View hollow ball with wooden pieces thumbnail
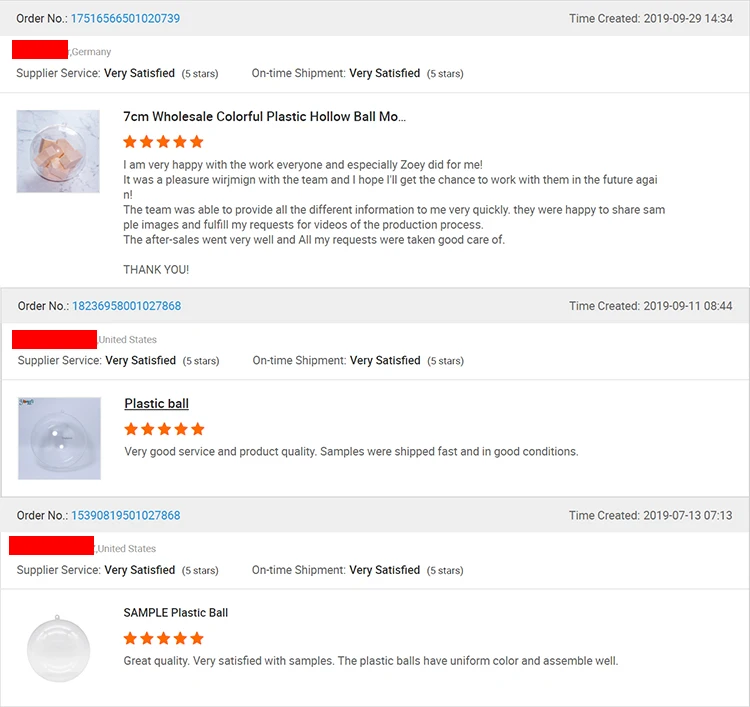Image resolution: width=750 pixels, height=707 pixels. coord(58,151)
